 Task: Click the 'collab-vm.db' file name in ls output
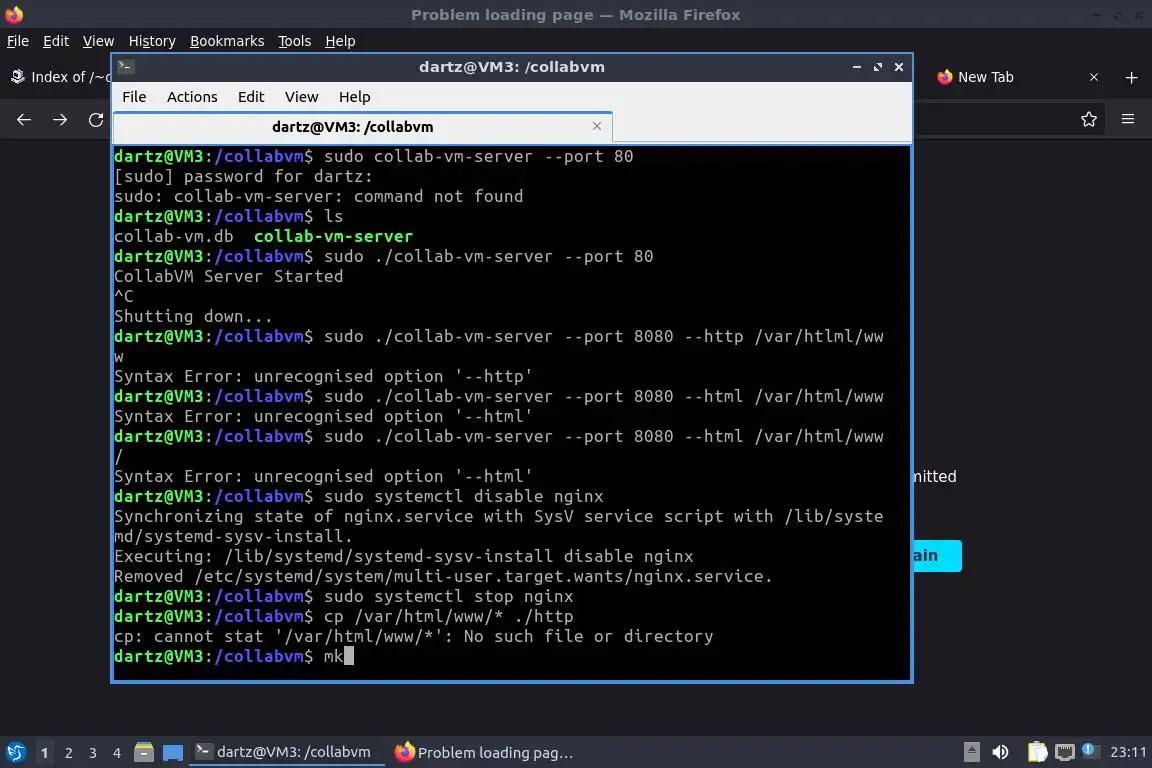click(173, 237)
